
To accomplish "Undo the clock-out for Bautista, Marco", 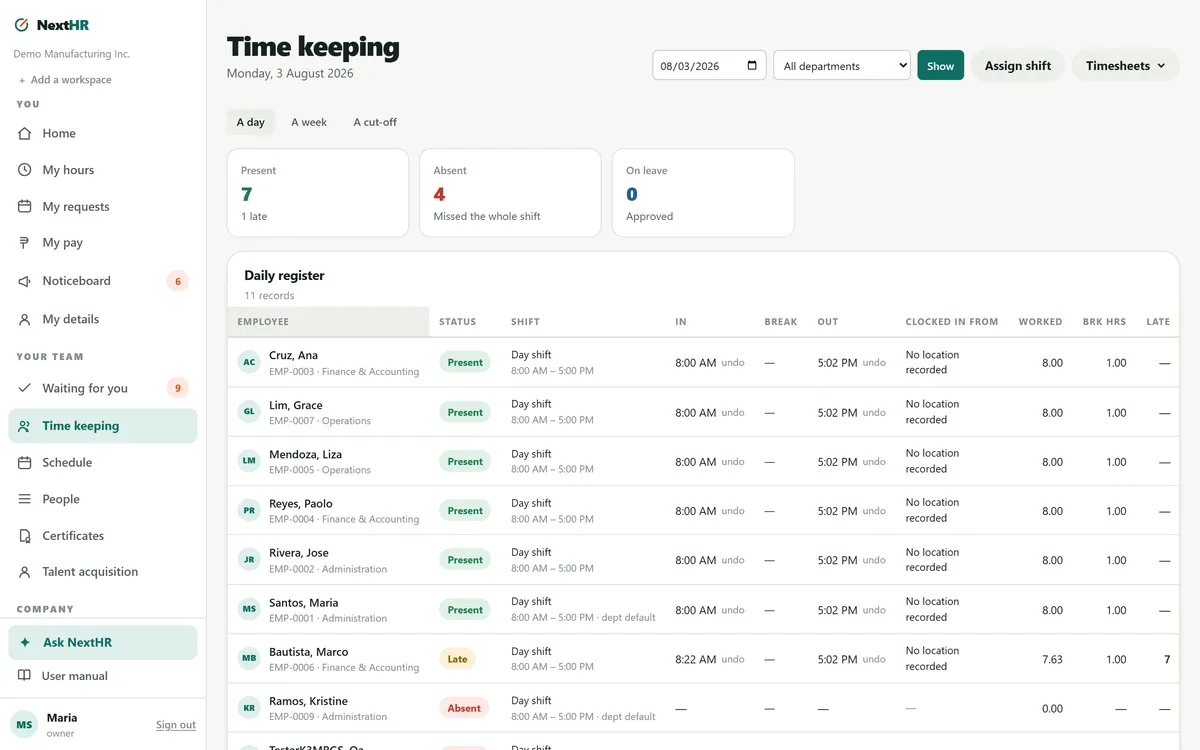I will 874,659.
